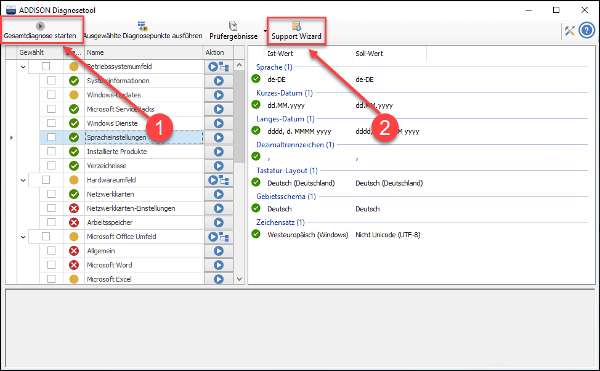Click scrollbar down arrow in diagnosis list
This screenshot has width=600, height=371.
(x=239, y=279)
